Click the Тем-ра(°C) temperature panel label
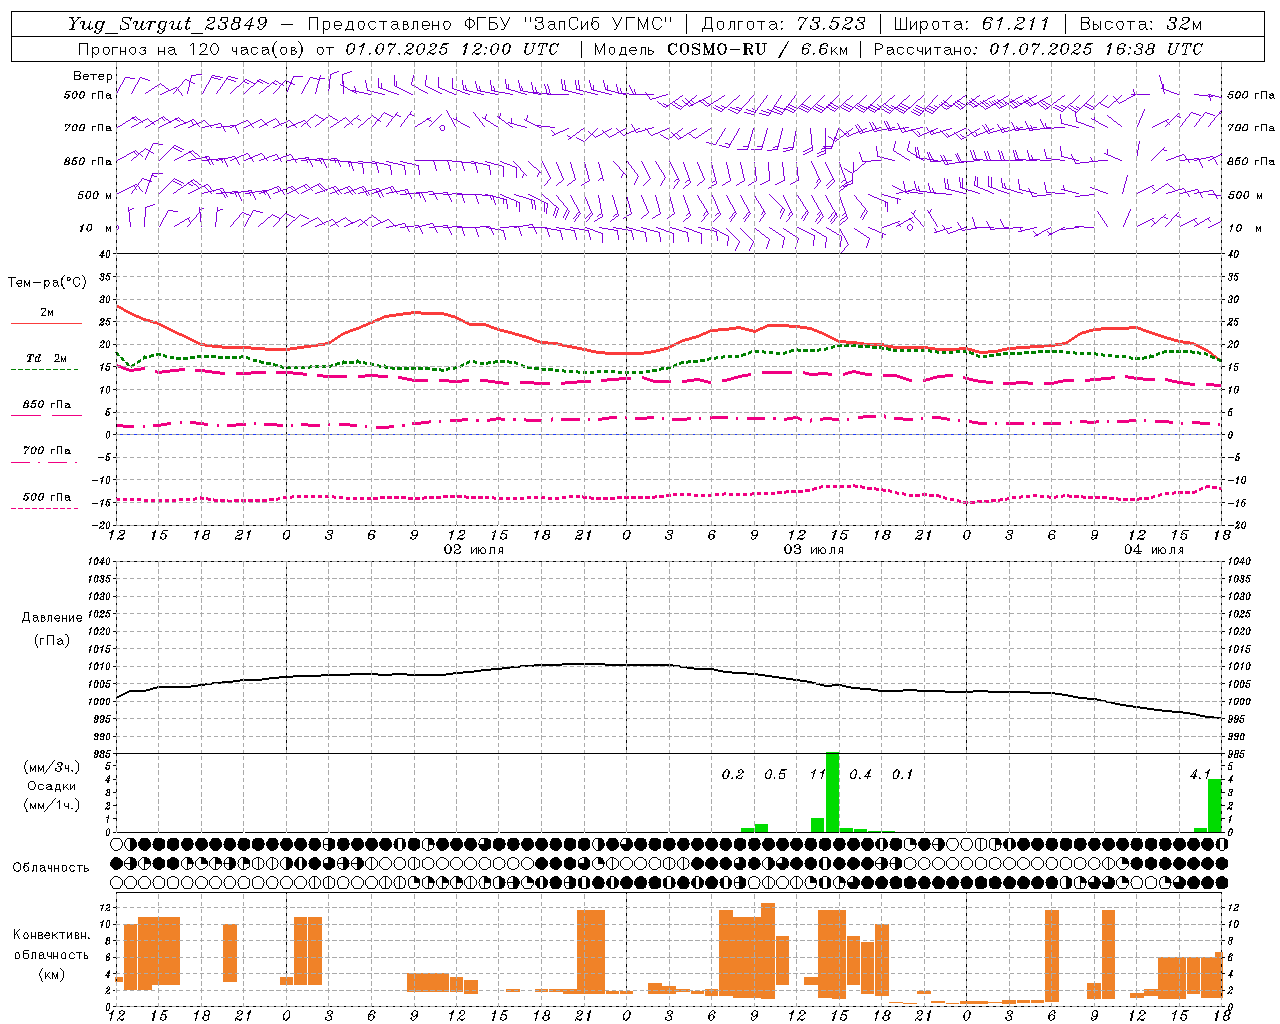Viewport: 1280px width, 1024px height. coord(47,283)
